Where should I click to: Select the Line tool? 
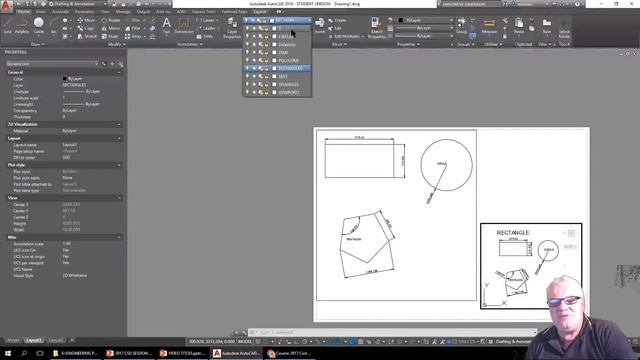click(7, 26)
